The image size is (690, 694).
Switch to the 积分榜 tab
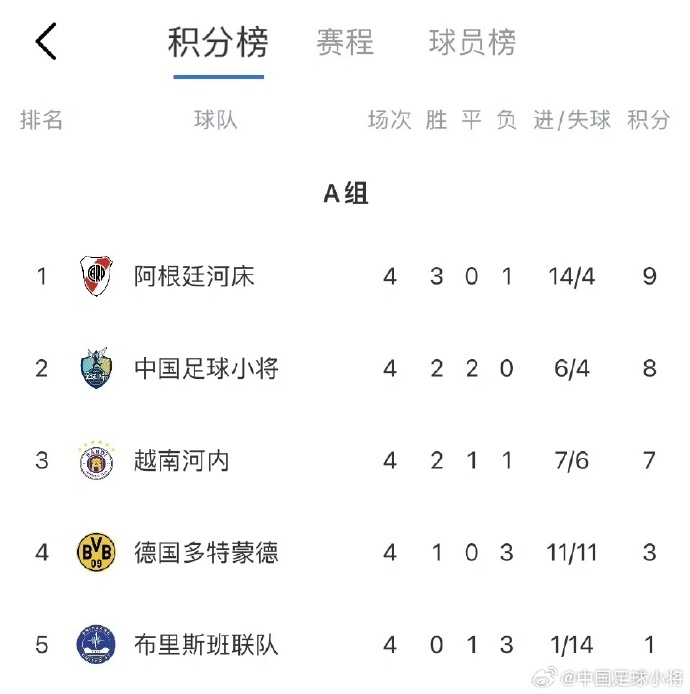(x=218, y=43)
